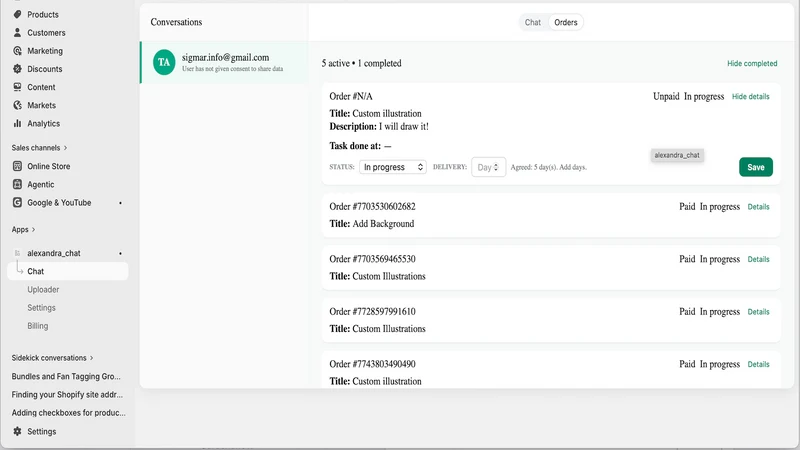The image size is (800, 450).
Task: Open Uploader under alexandra_chat
Action: 43,290
